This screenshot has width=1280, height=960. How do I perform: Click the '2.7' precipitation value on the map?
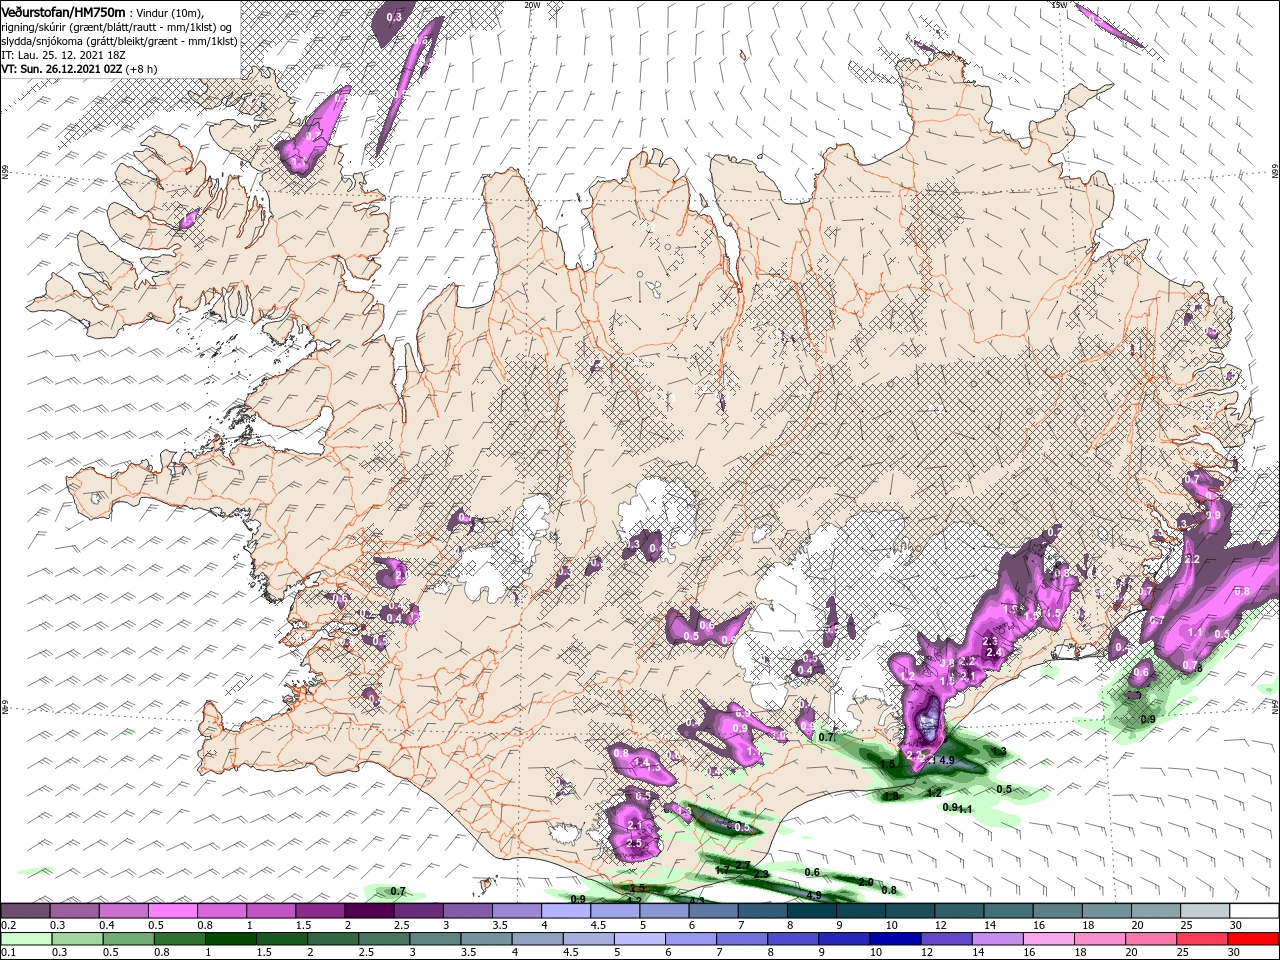pos(742,865)
